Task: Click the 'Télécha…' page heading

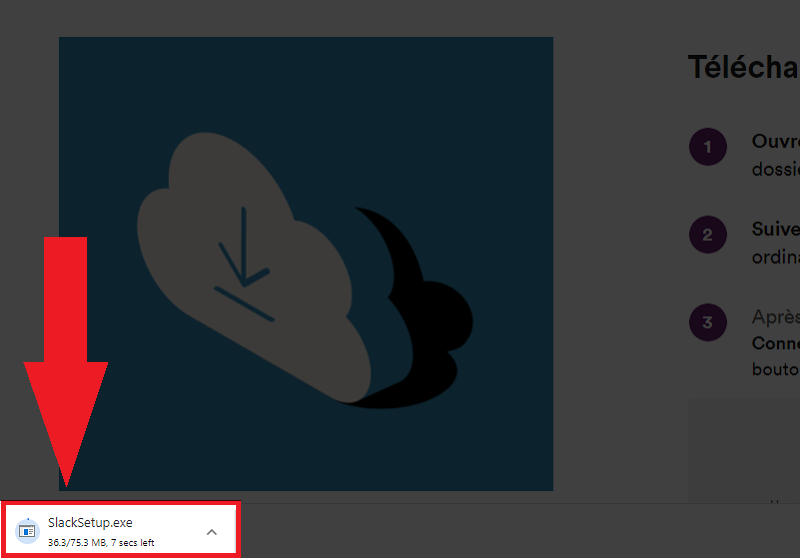Action: (x=743, y=68)
